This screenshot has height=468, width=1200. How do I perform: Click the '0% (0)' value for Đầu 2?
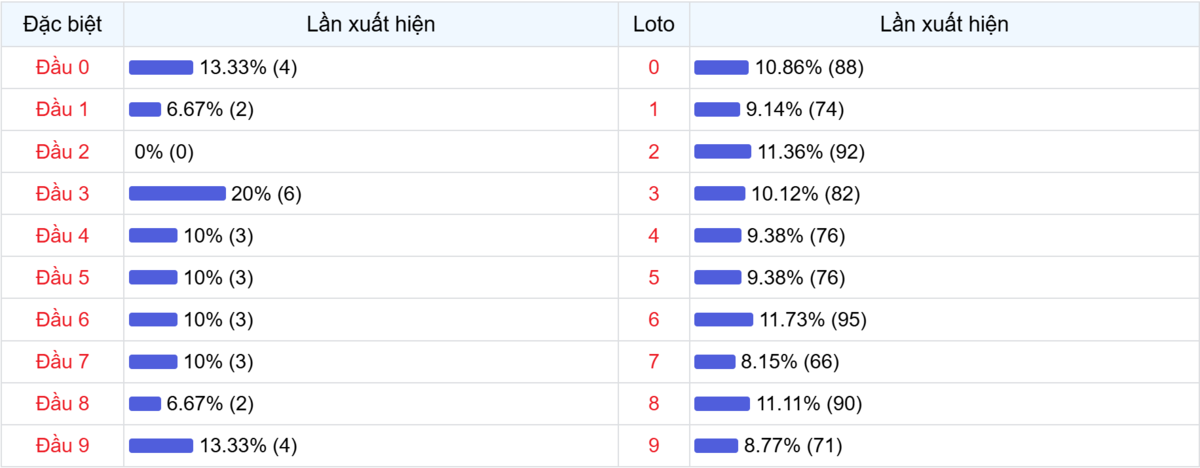point(164,152)
